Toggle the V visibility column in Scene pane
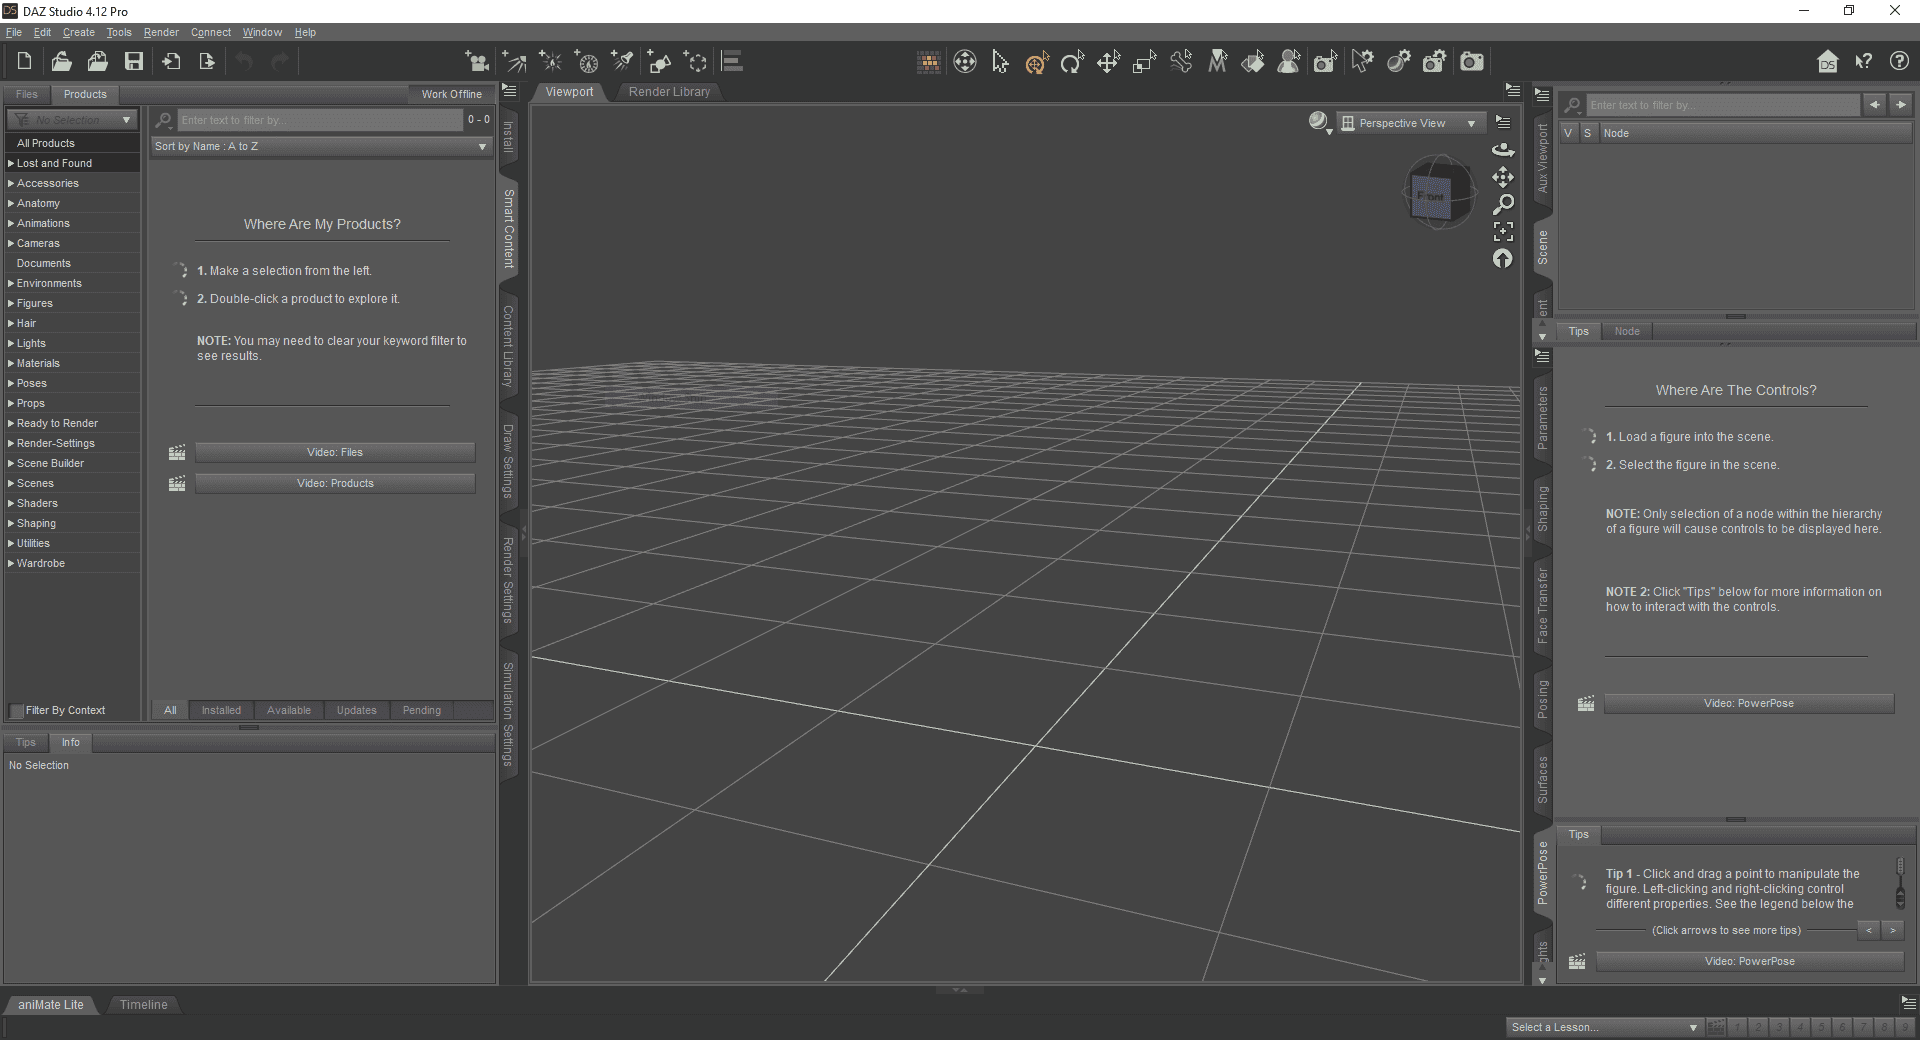The height and width of the screenshot is (1040, 1920). click(x=1567, y=132)
